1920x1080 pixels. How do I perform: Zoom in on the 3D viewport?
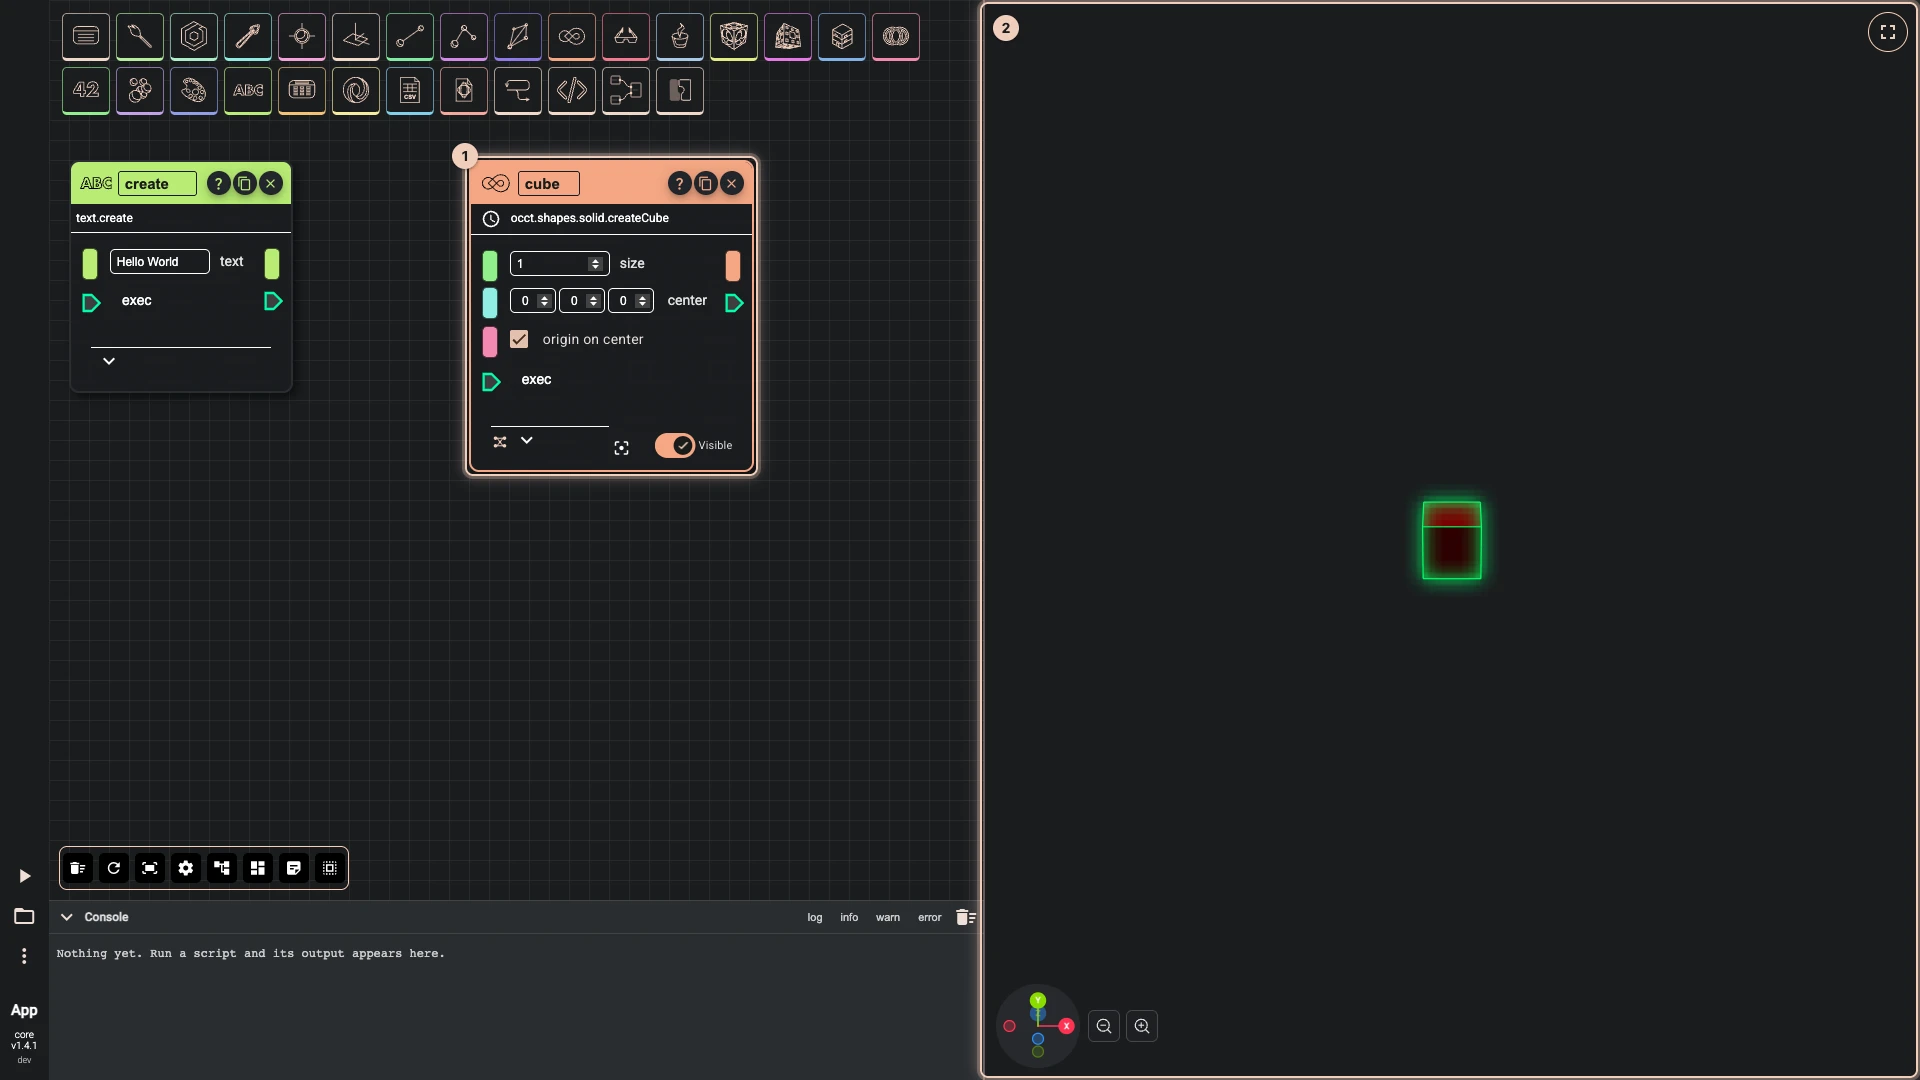[1142, 1026]
